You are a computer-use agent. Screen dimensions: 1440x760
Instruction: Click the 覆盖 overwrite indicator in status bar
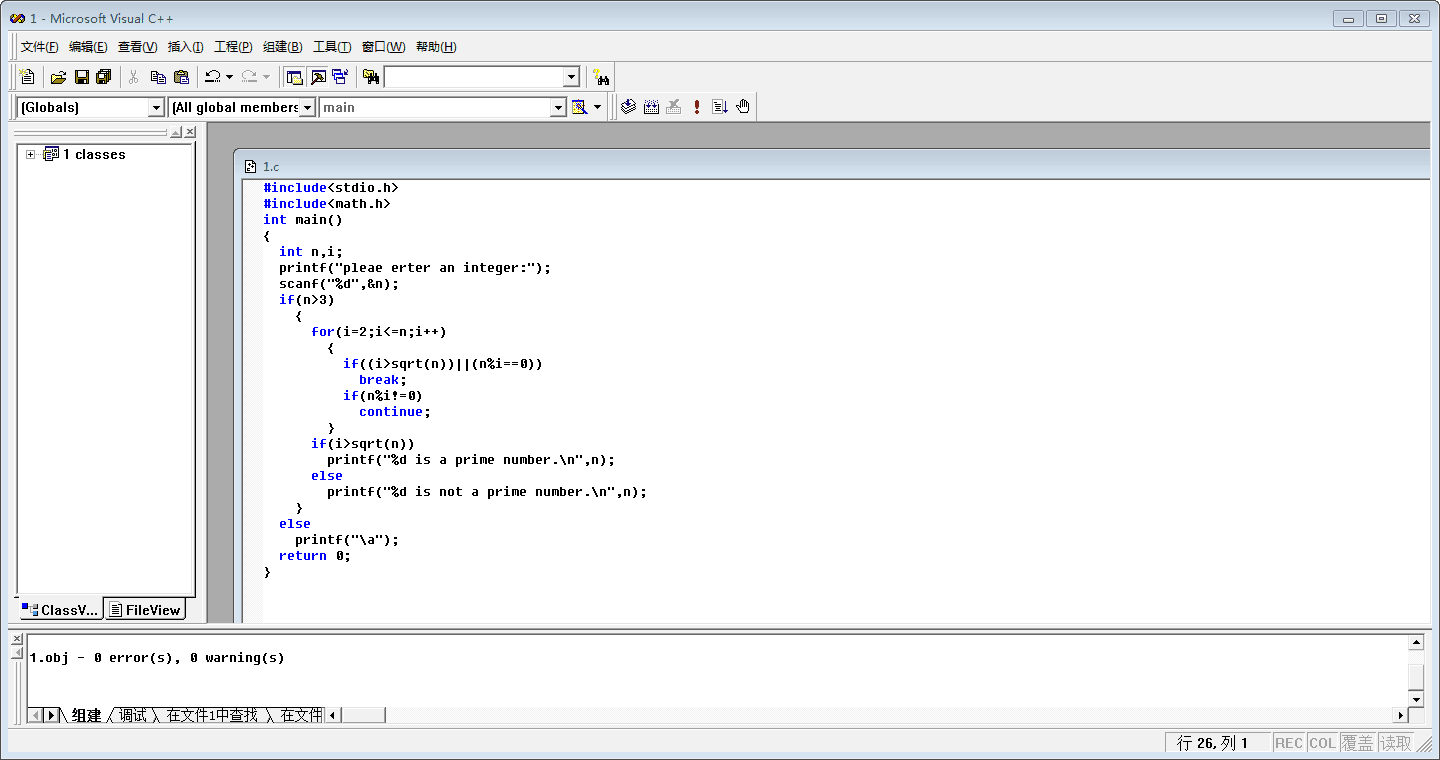pyautogui.click(x=1357, y=743)
